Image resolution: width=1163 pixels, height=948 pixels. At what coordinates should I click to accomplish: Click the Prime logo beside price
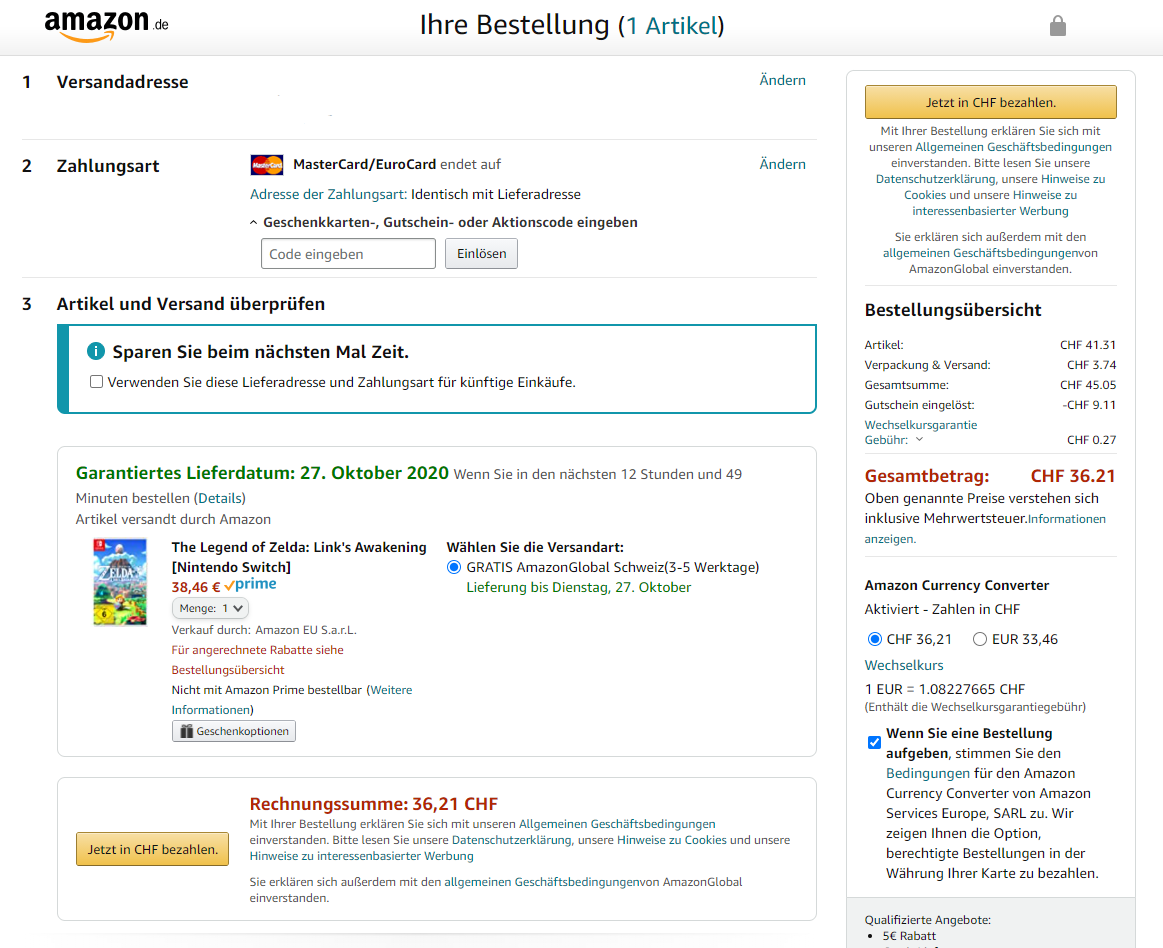coord(251,586)
